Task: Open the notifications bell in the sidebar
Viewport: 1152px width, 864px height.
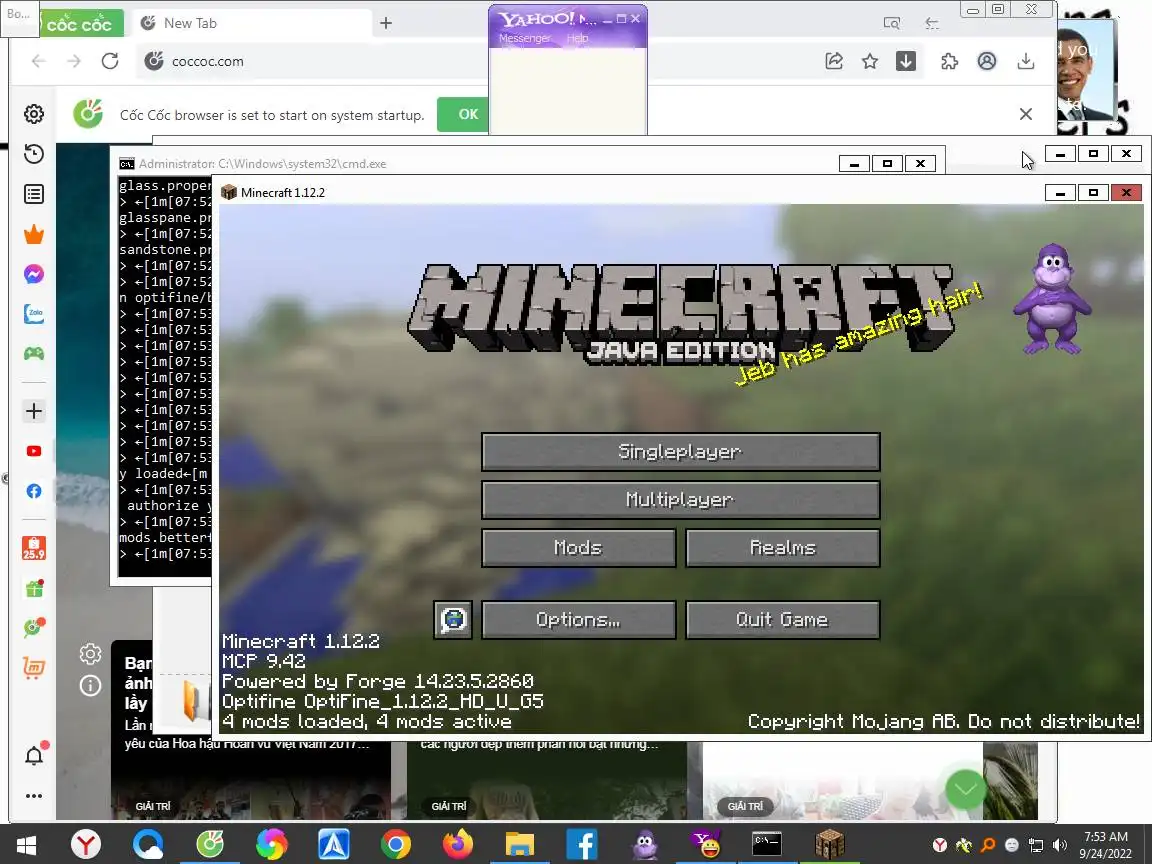Action: 34,755
